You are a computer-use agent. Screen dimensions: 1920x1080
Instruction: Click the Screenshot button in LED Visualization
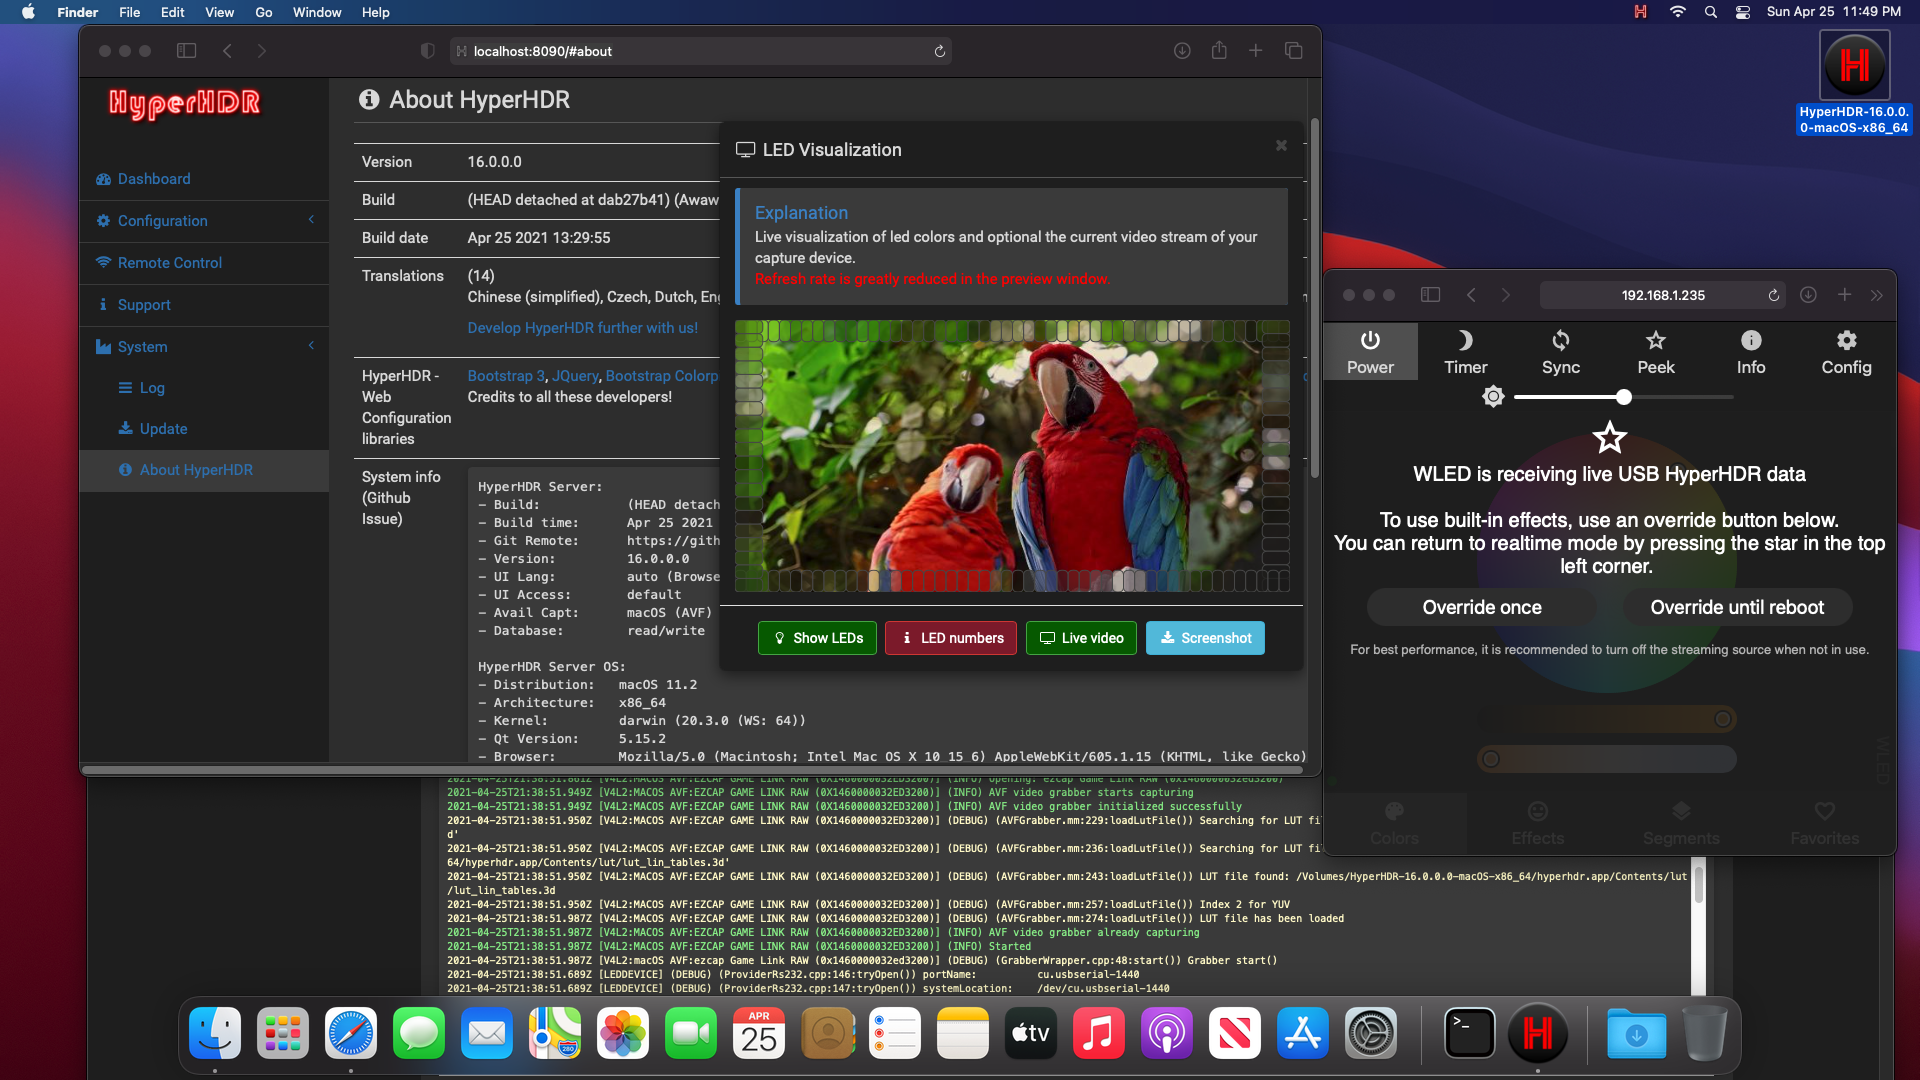click(x=1204, y=637)
